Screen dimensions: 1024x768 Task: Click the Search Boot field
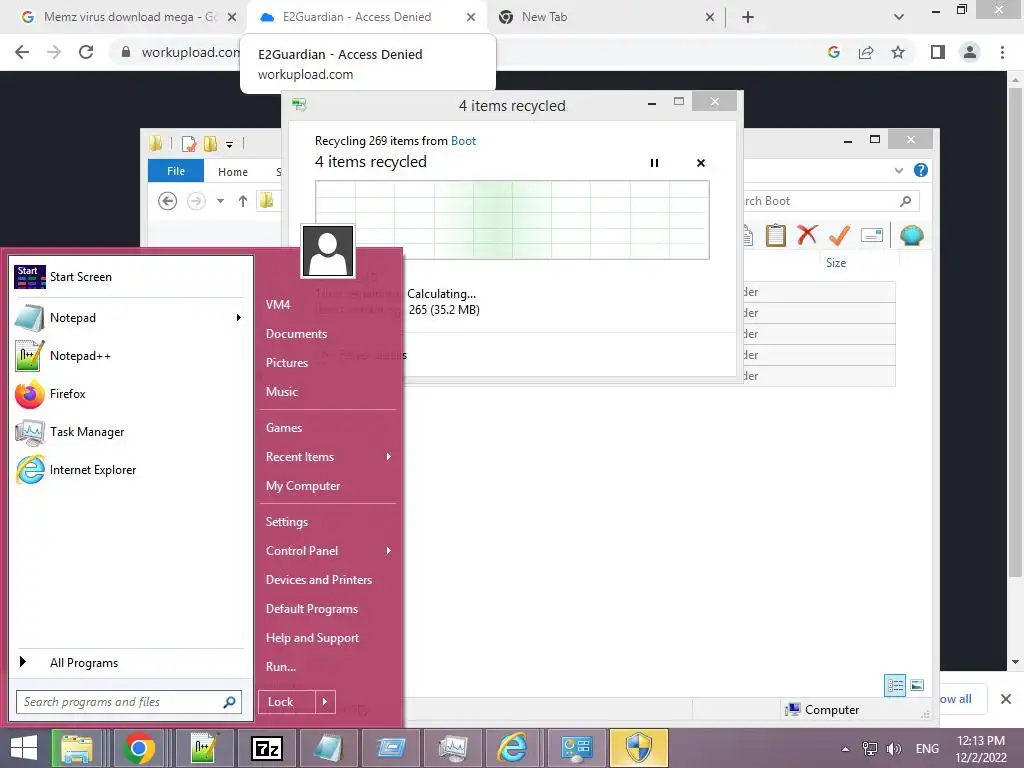[x=829, y=201]
